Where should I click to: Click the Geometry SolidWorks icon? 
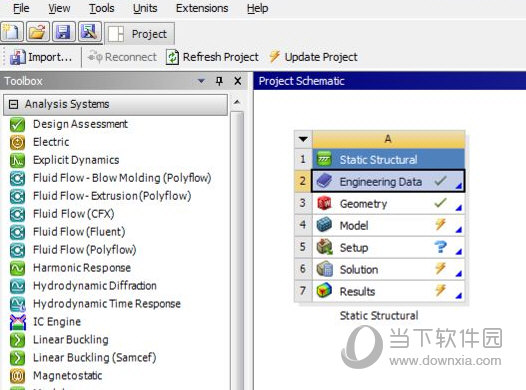[324, 203]
